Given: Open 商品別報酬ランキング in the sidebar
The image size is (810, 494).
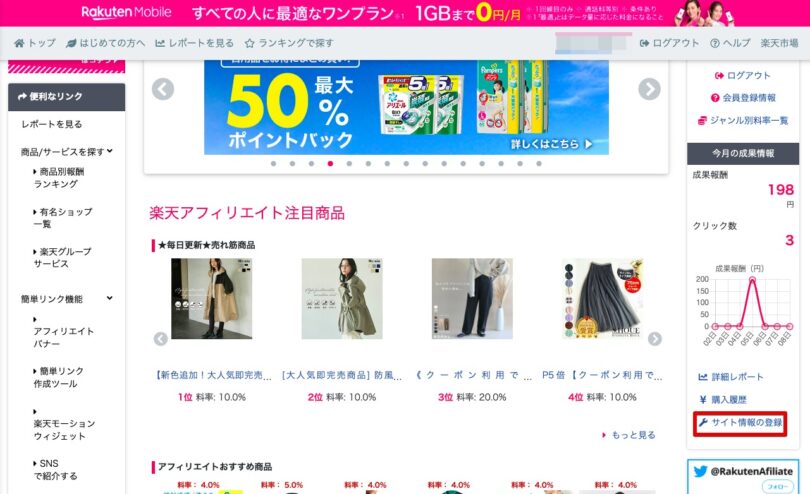Looking at the screenshot, I should 58,178.
